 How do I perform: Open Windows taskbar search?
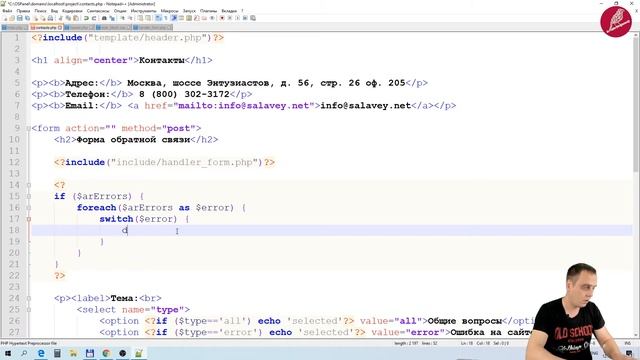pyautogui.click(x=24, y=353)
